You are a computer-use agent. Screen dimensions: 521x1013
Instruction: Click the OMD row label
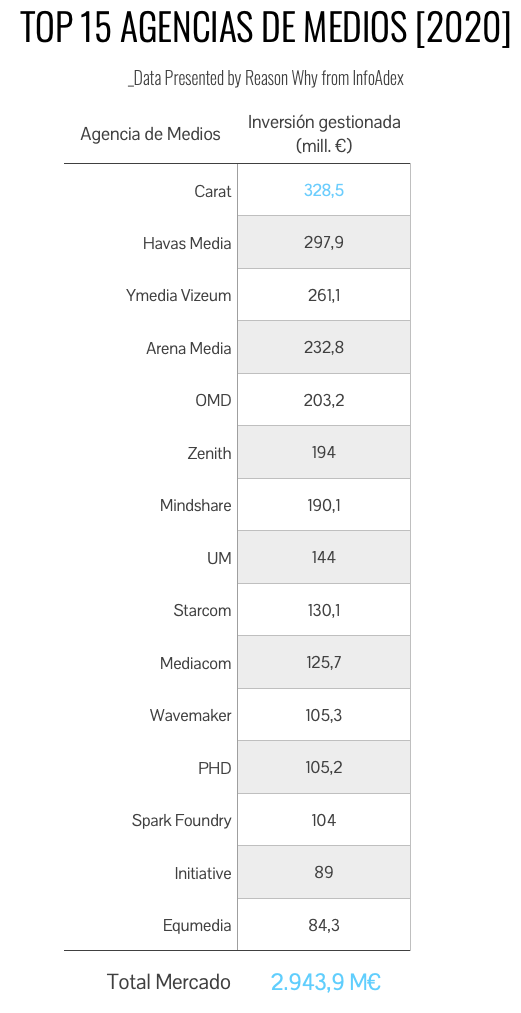pos(213,401)
